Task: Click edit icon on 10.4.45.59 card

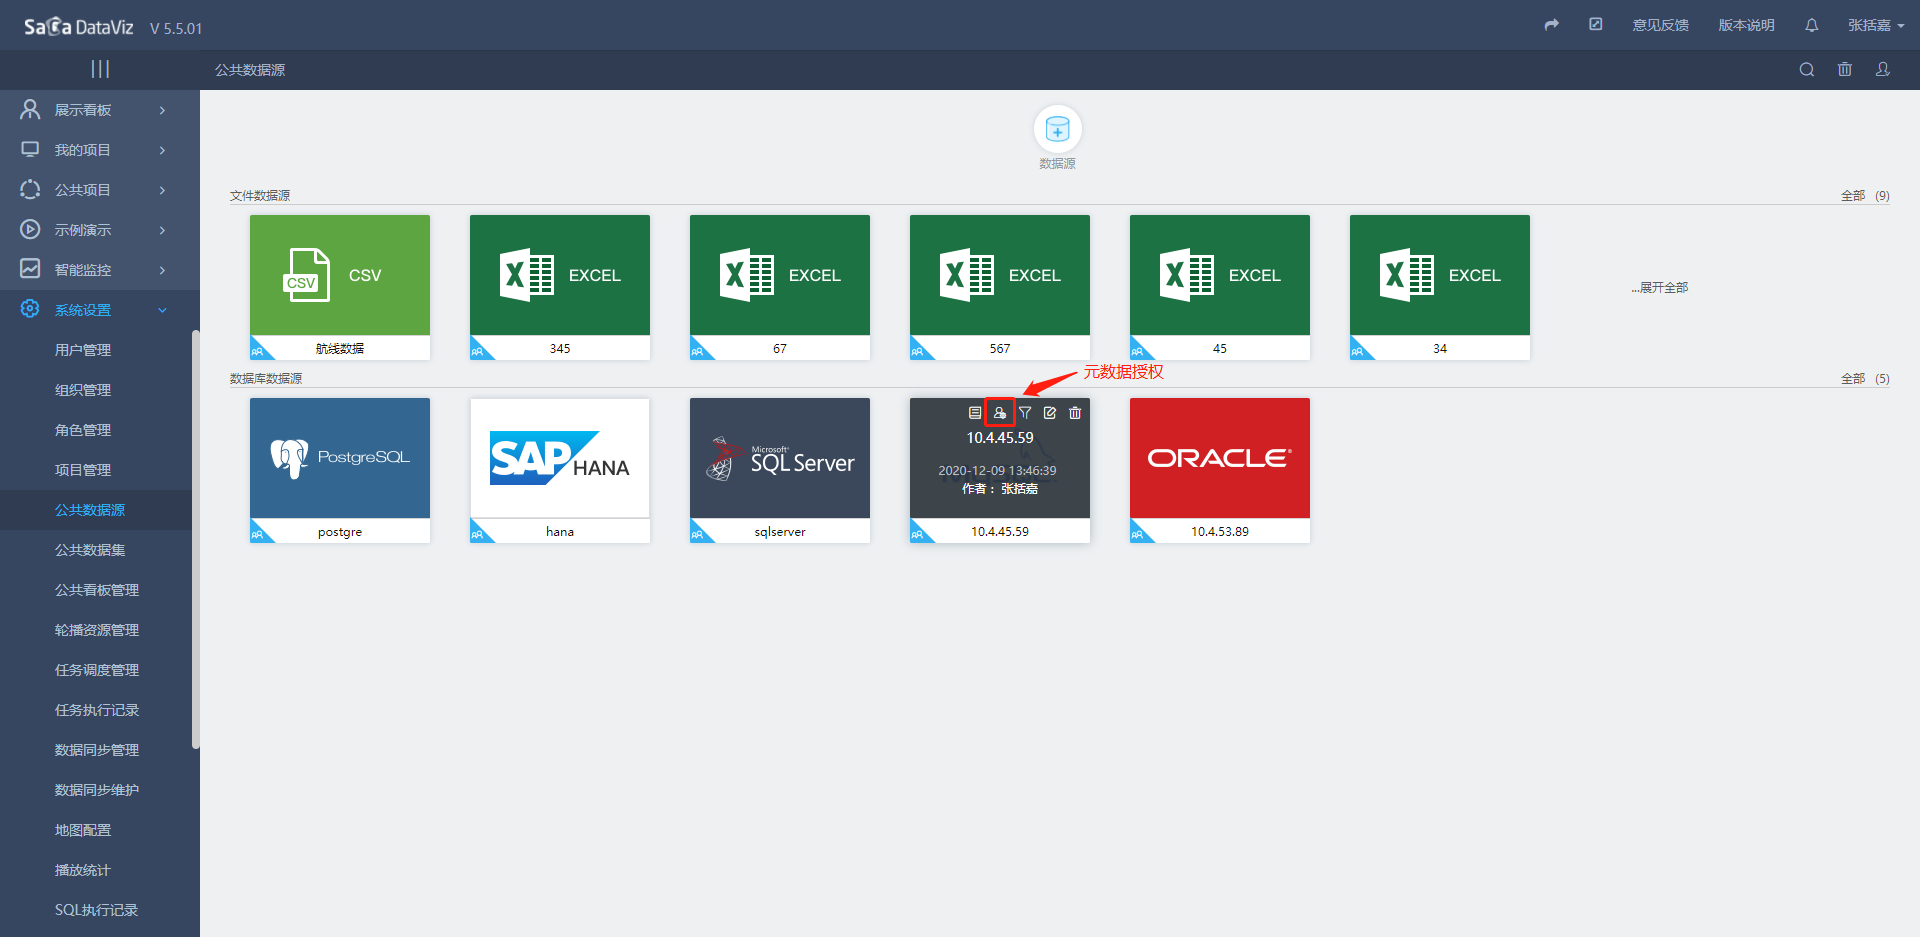Action: [1050, 412]
